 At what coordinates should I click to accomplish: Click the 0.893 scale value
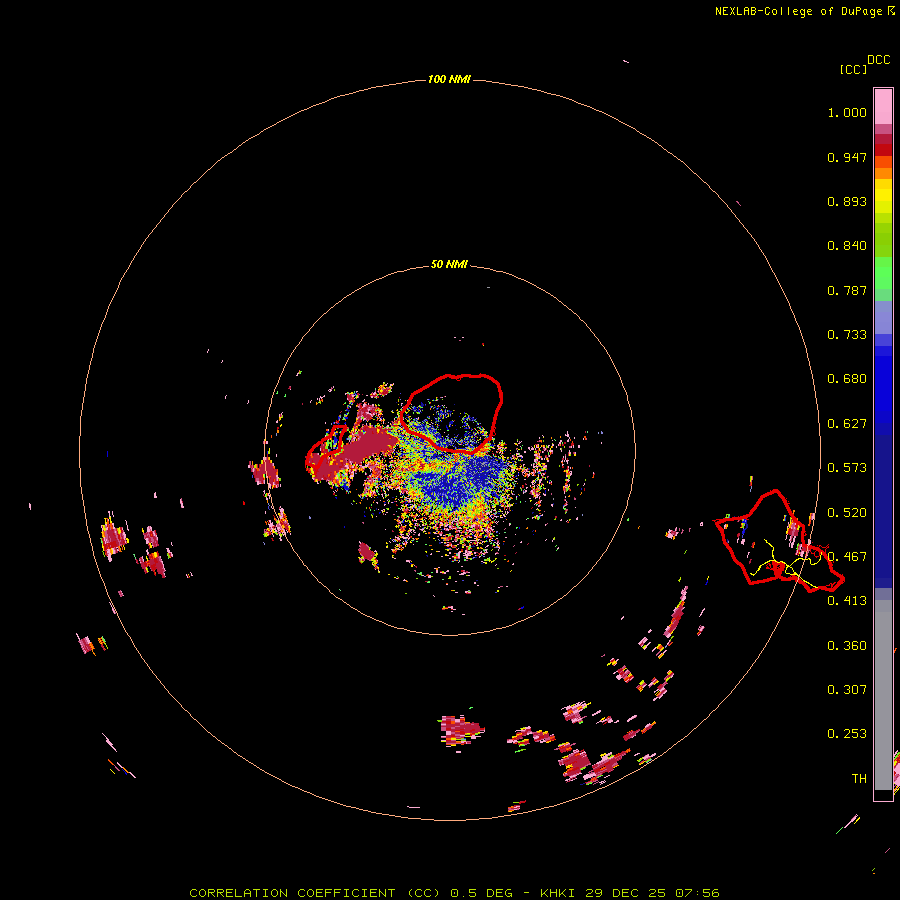click(x=847, y=201)
